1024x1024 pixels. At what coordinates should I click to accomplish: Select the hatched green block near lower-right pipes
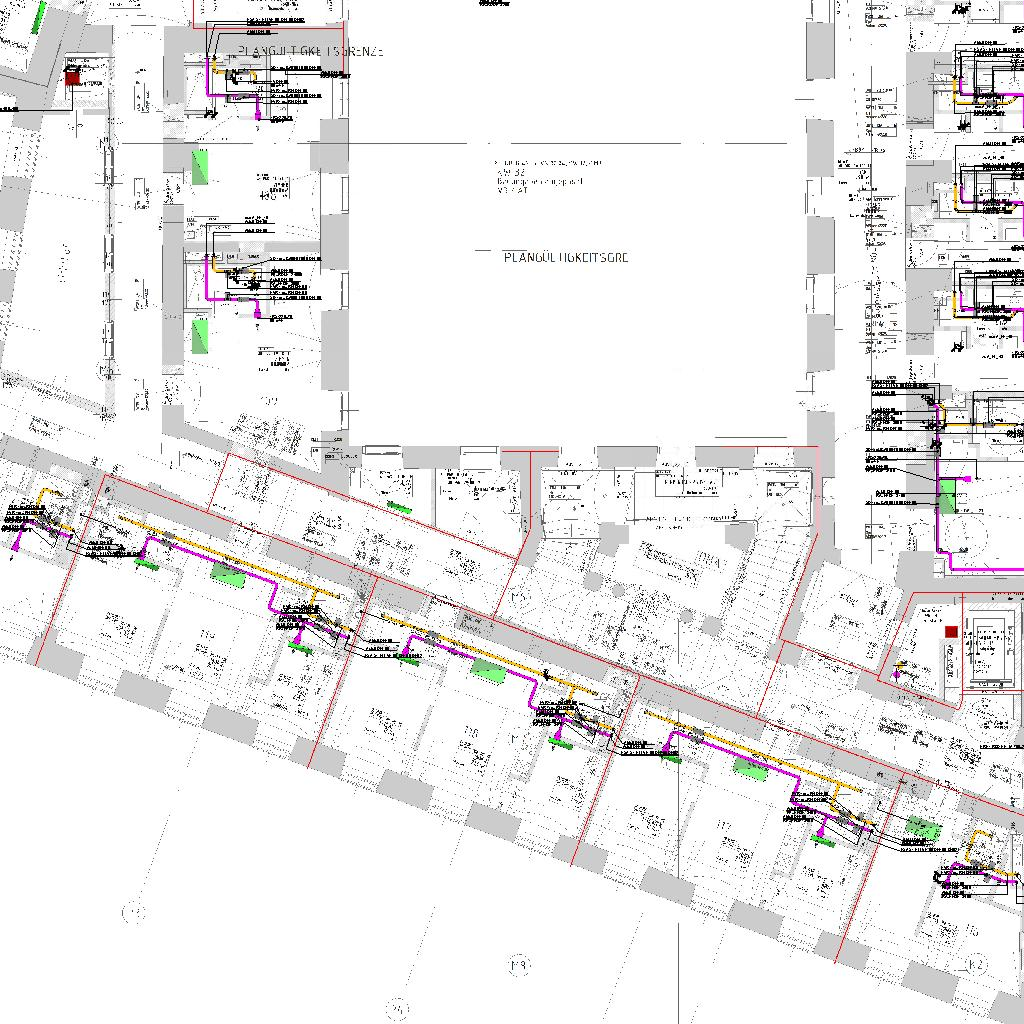pyautogui.click(x=923, y=828)
